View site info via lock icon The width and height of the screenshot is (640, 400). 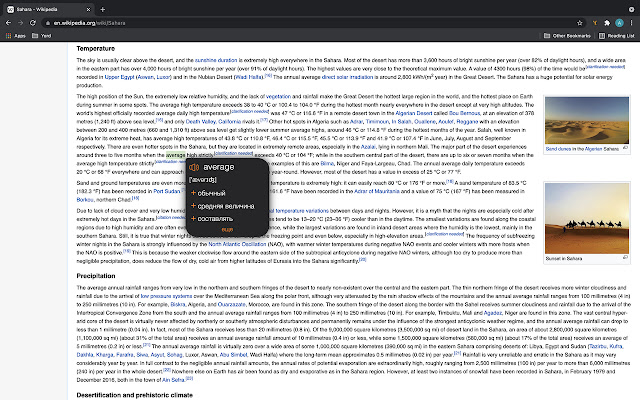click(x=48, y=23)
